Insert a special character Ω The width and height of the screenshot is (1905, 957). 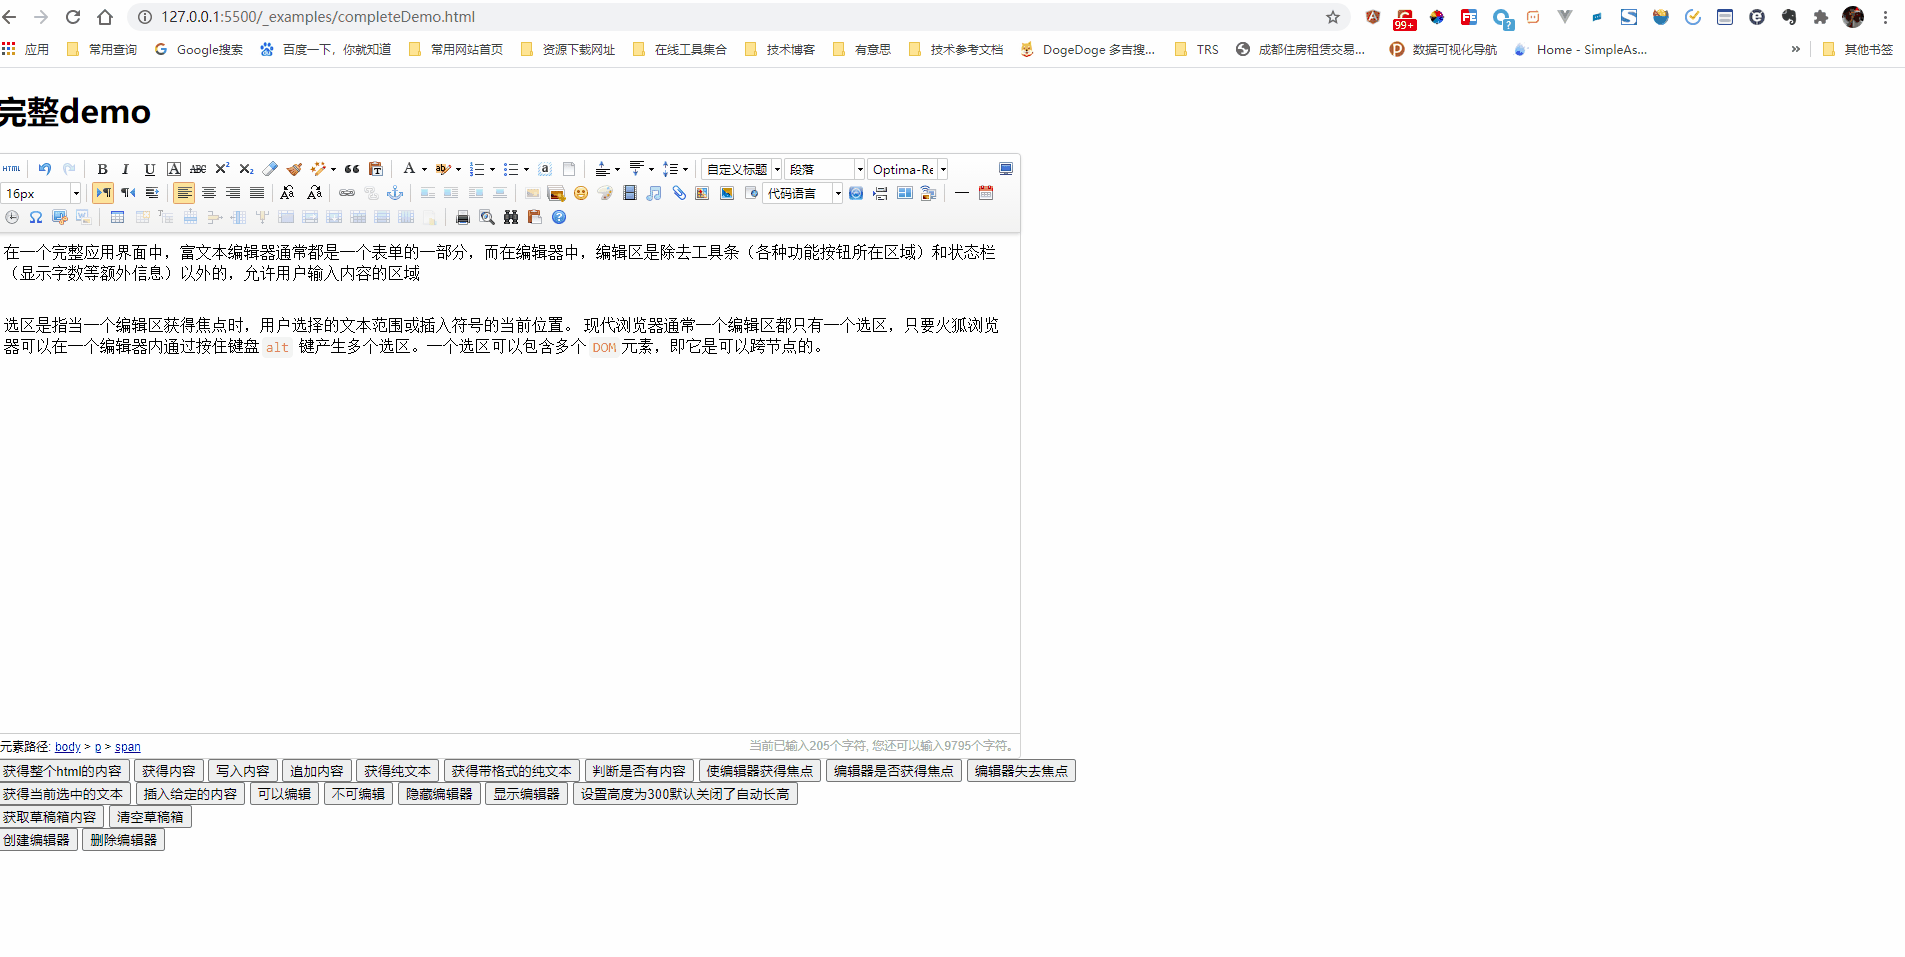(35, 216)
